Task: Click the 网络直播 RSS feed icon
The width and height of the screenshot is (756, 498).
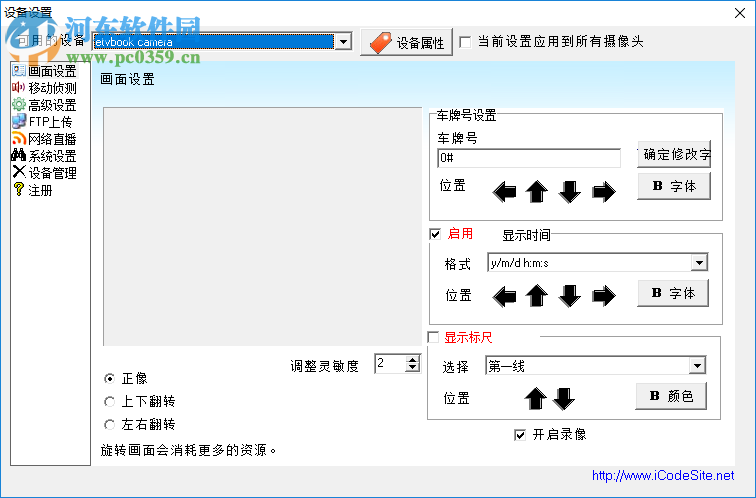Action: (19, 139)
